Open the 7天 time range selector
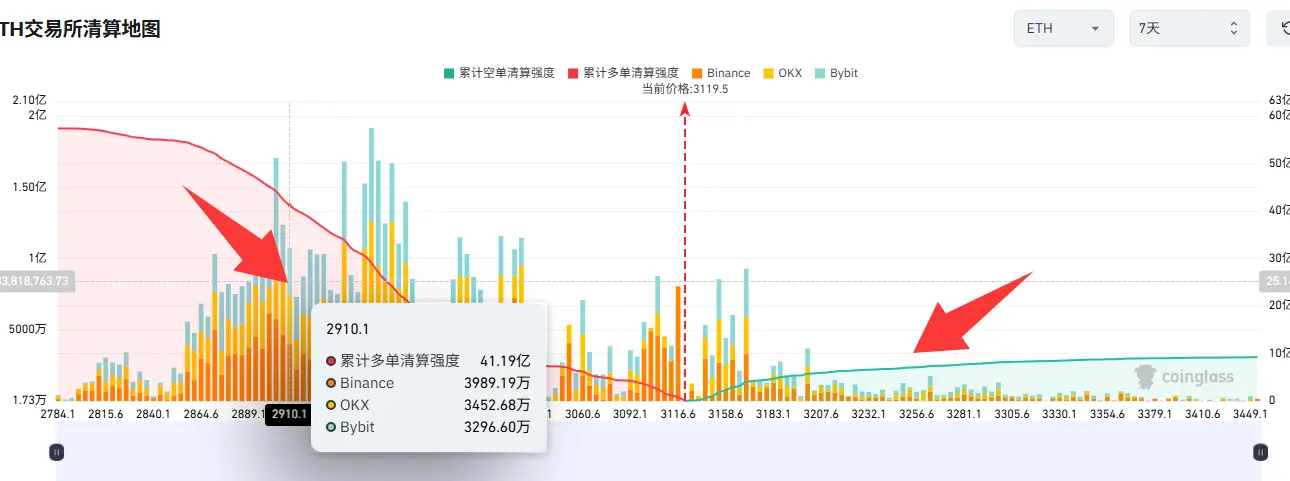Screen dimensions: 1290x481 tap(1189, 28)
